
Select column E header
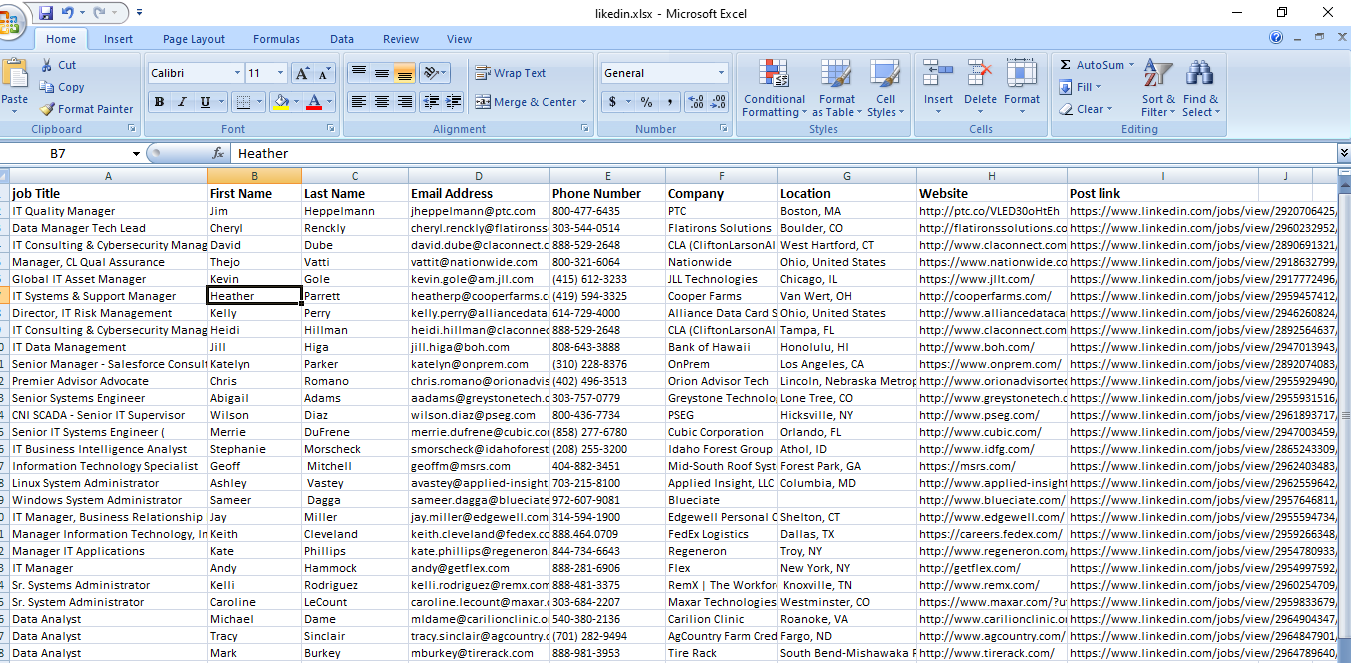click(x=607, y=176)
